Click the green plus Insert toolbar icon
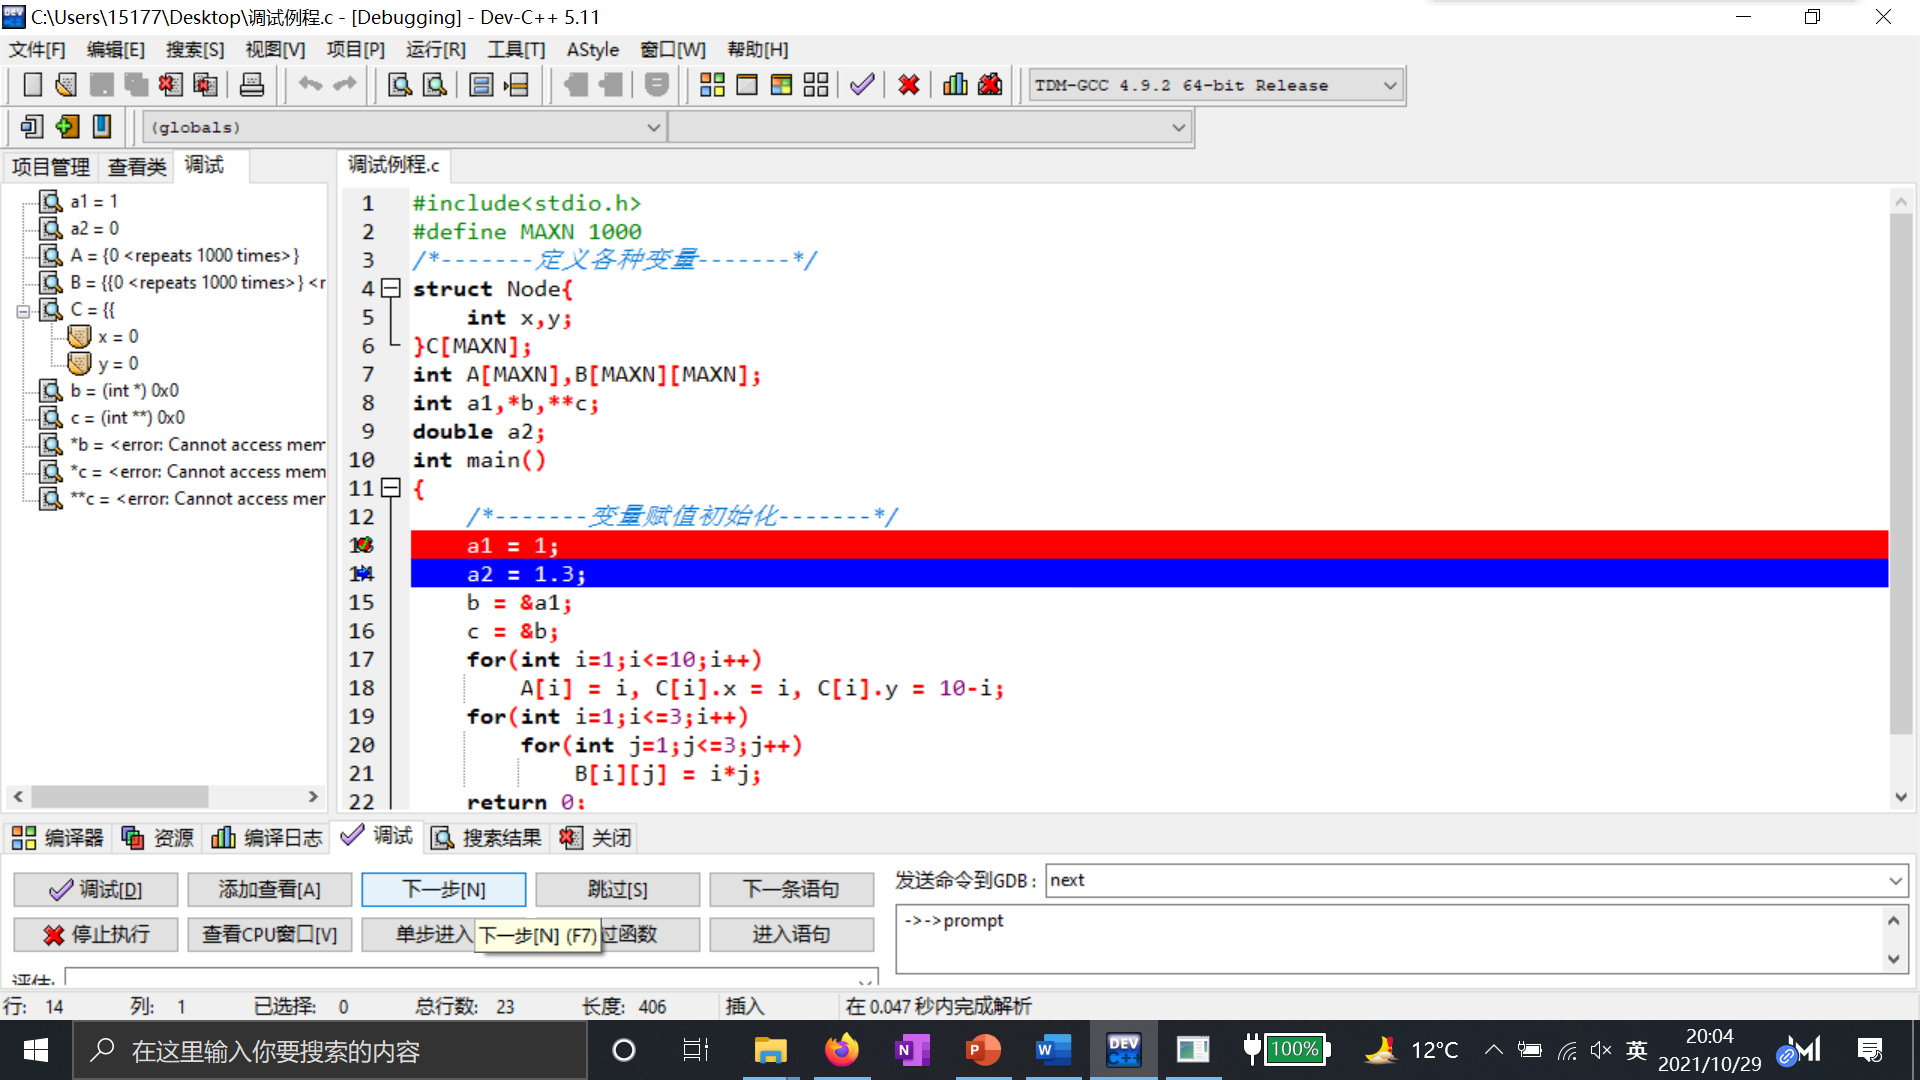The image size is (1920, 1080). click(x=67, y=127)
